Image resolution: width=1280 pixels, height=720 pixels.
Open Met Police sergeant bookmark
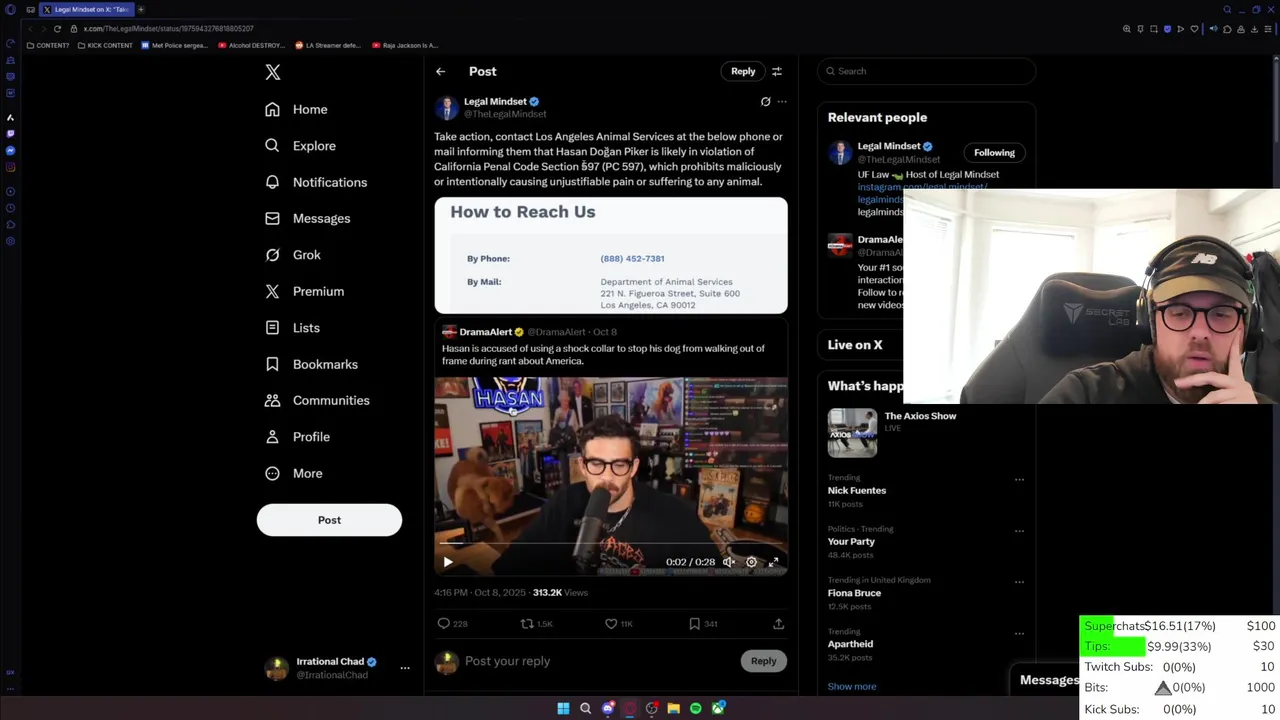[175, 45]
